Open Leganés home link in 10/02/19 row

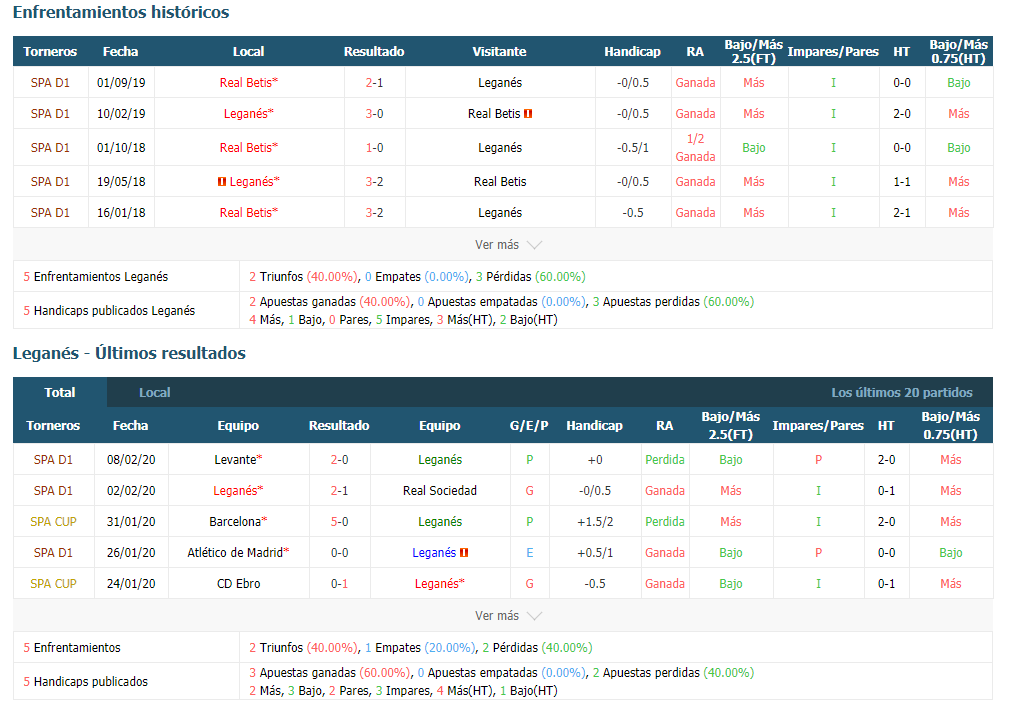click(249, 113)
